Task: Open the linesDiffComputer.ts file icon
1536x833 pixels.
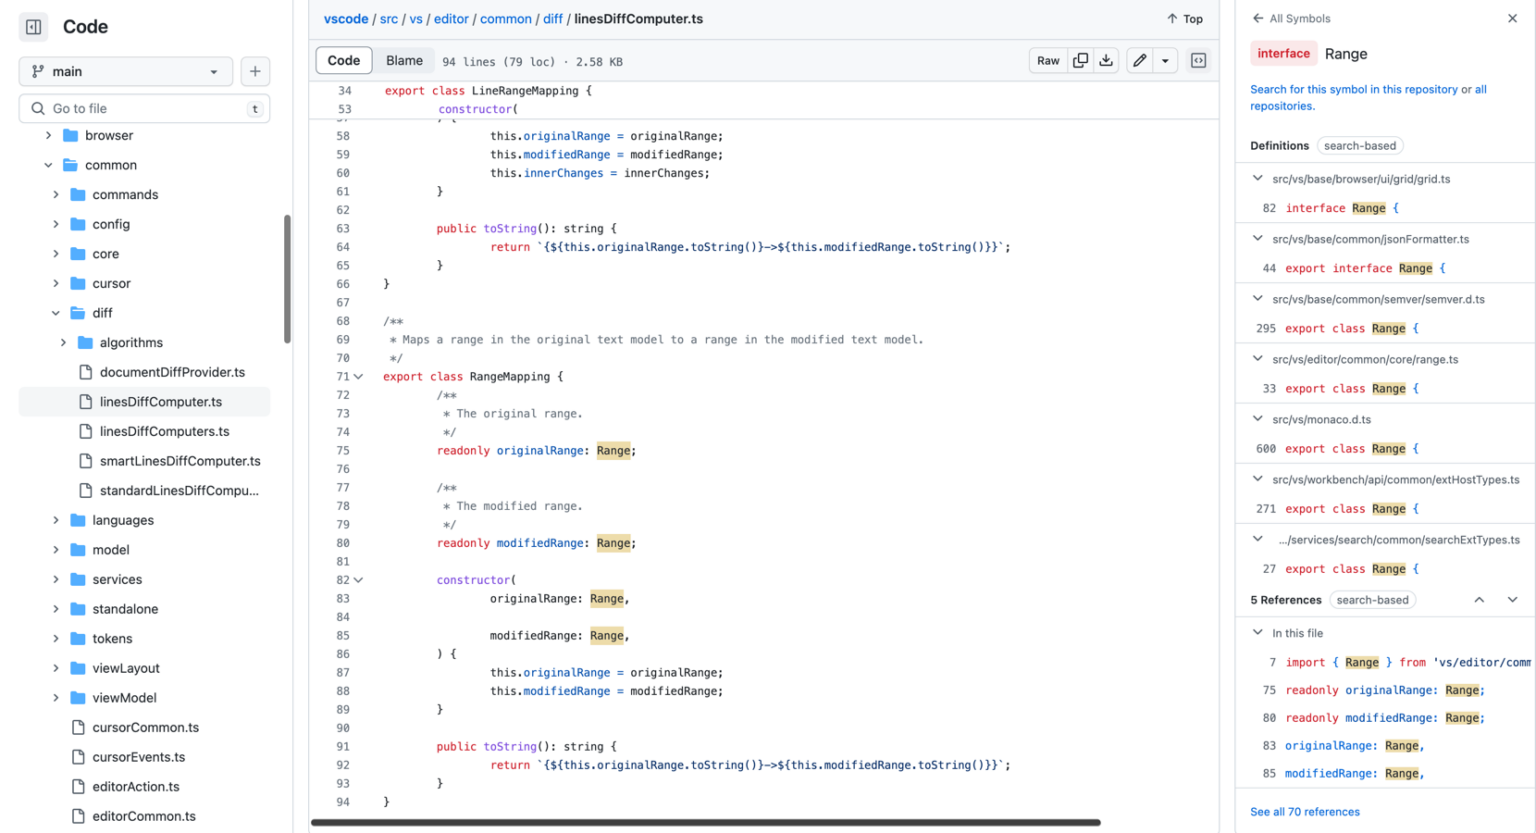Action: [86, 402]
